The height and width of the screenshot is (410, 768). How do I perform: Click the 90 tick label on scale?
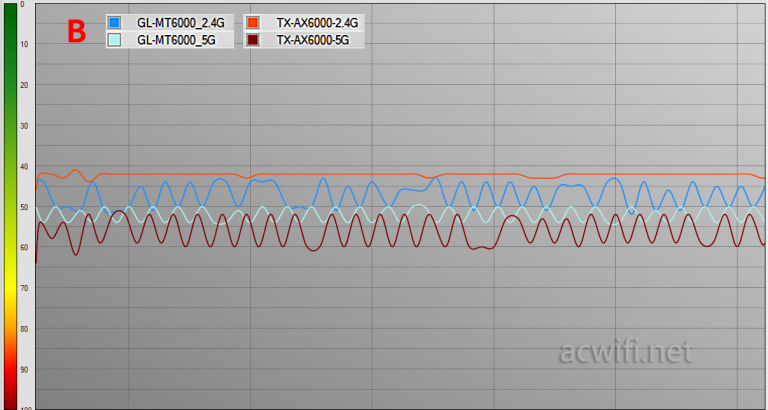(23, 369)
